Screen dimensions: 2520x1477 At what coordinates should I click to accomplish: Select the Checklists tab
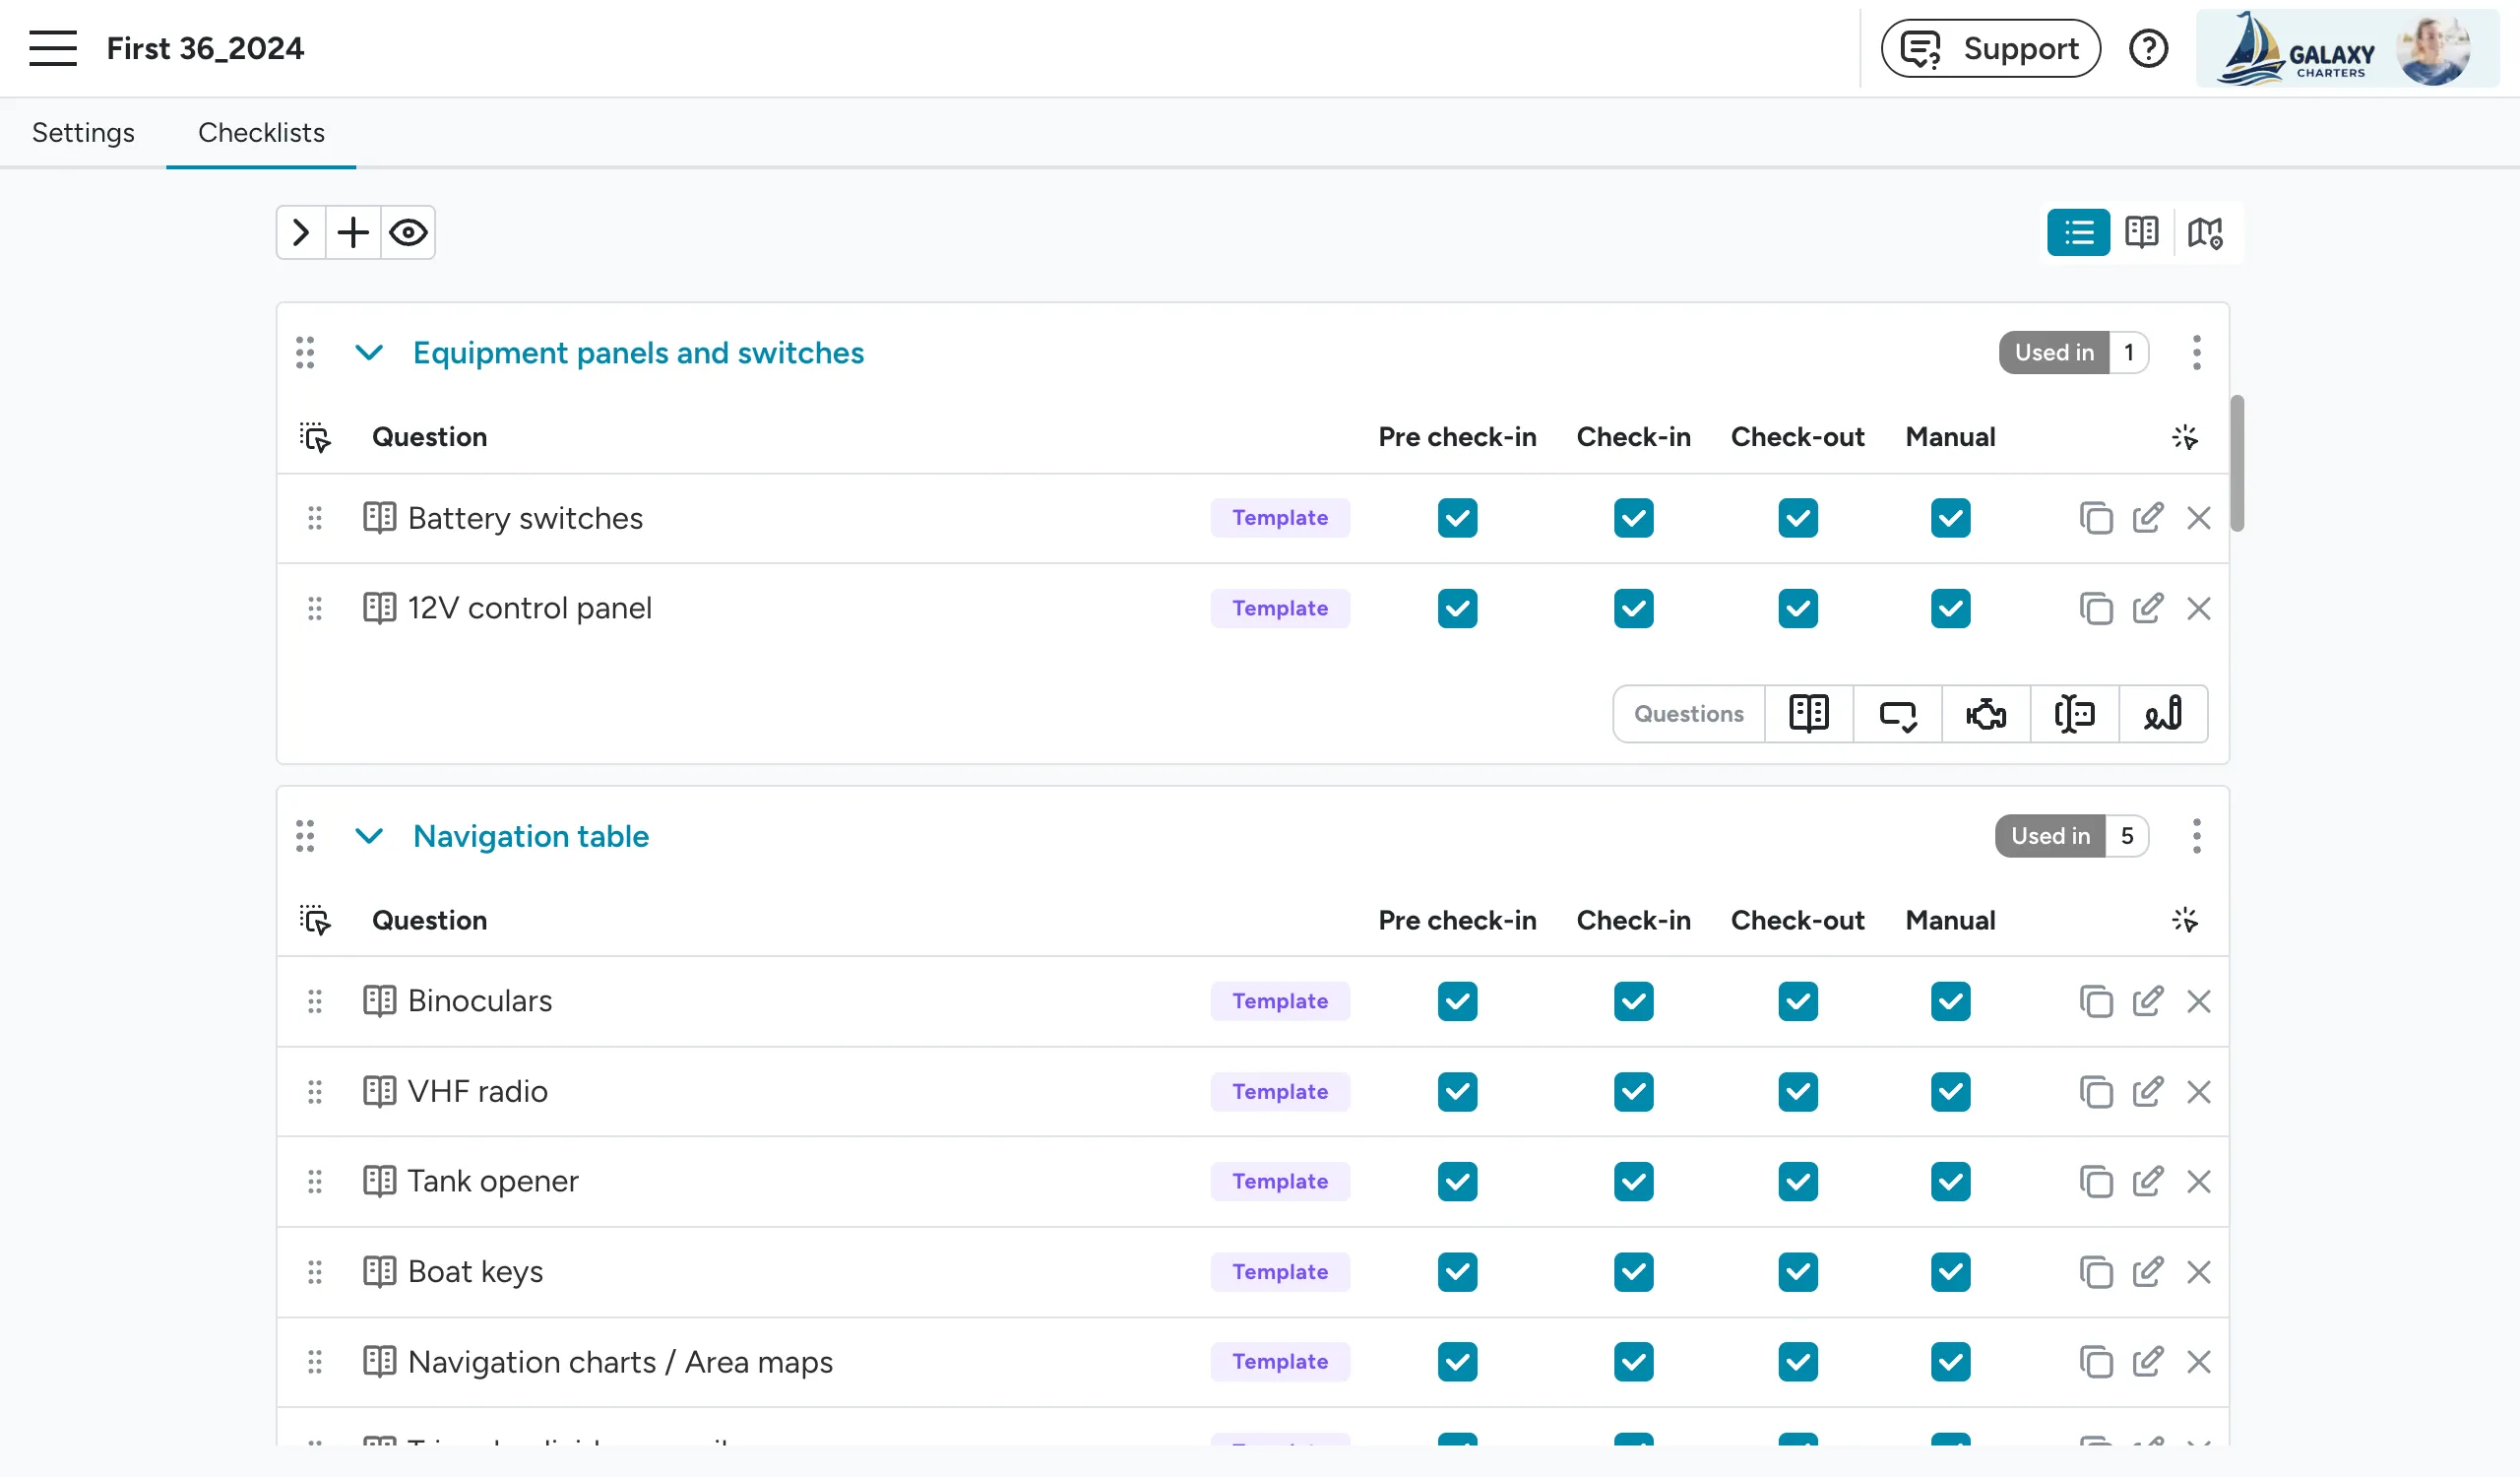point(261,133)
